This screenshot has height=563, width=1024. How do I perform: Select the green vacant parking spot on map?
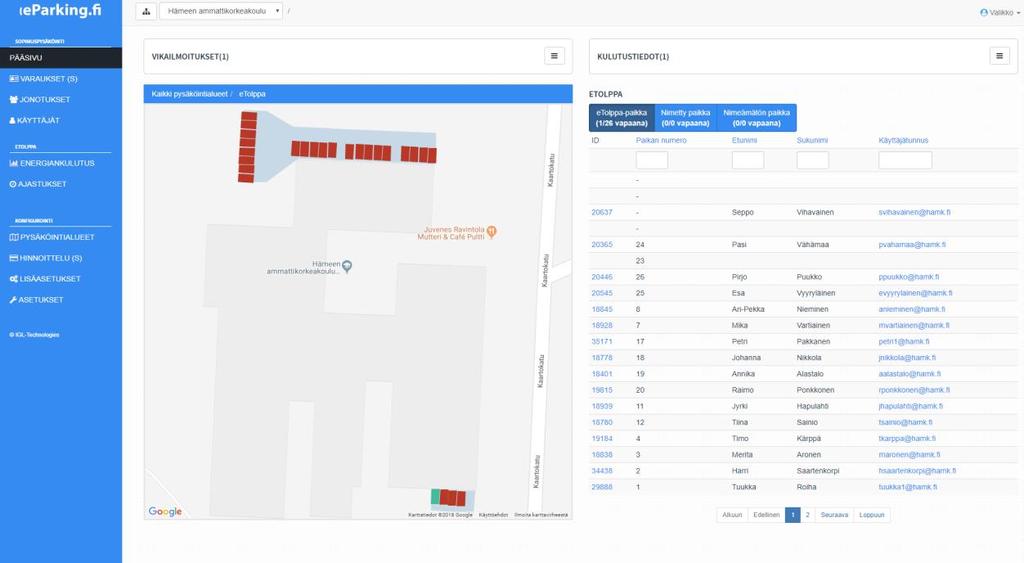435,497
